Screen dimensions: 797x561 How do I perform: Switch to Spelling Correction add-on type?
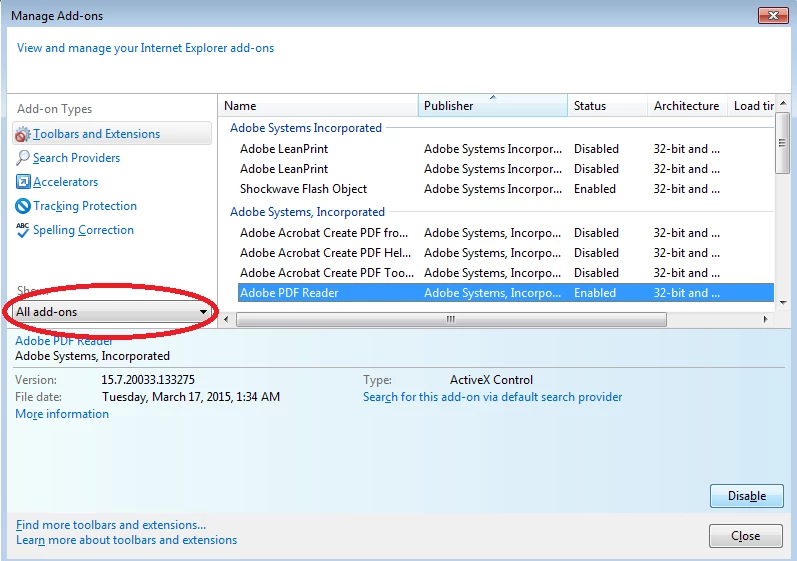click(x=83, y=230)
